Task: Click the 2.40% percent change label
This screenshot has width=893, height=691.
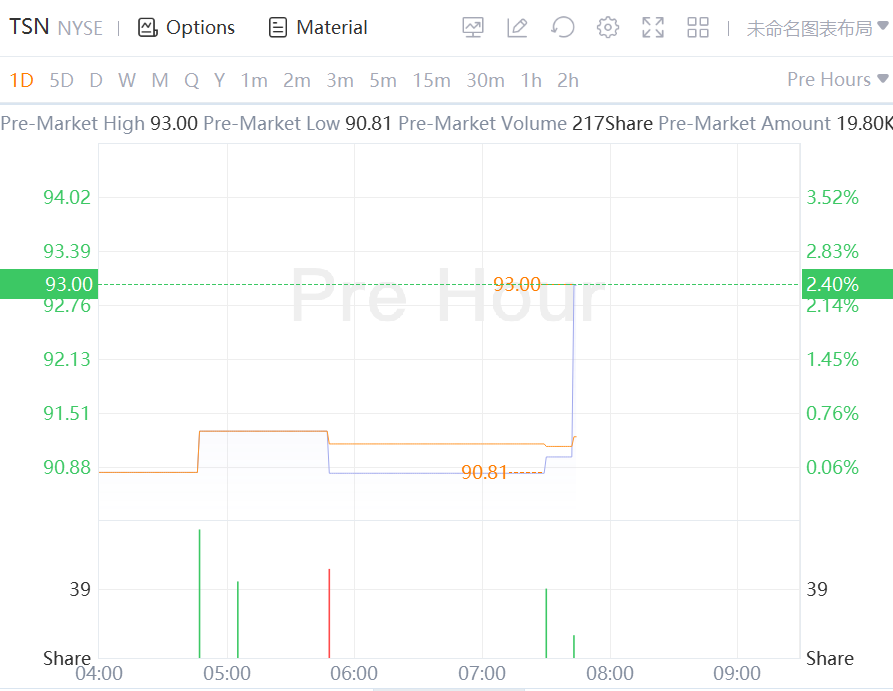Action: (832, 284)
